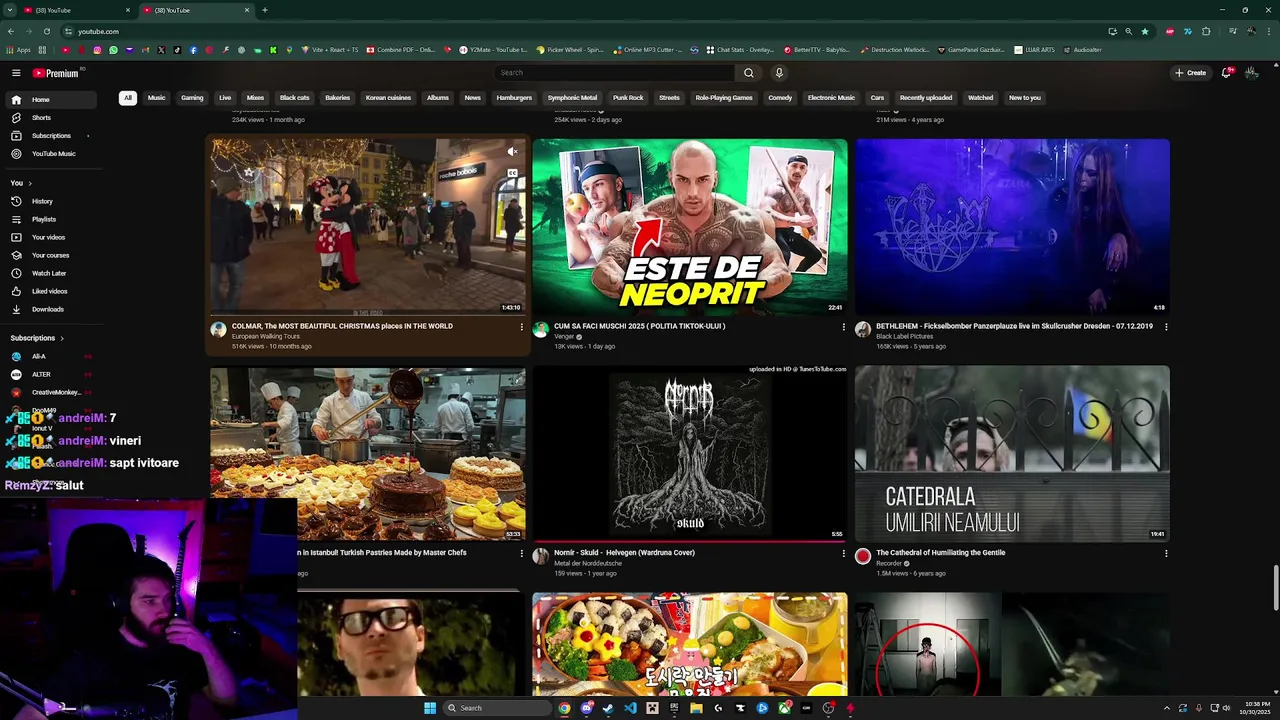The width and height of the screenshot is (1280, 720).
Task: Select the Korean cuisines filter chip
Action: 388,98
